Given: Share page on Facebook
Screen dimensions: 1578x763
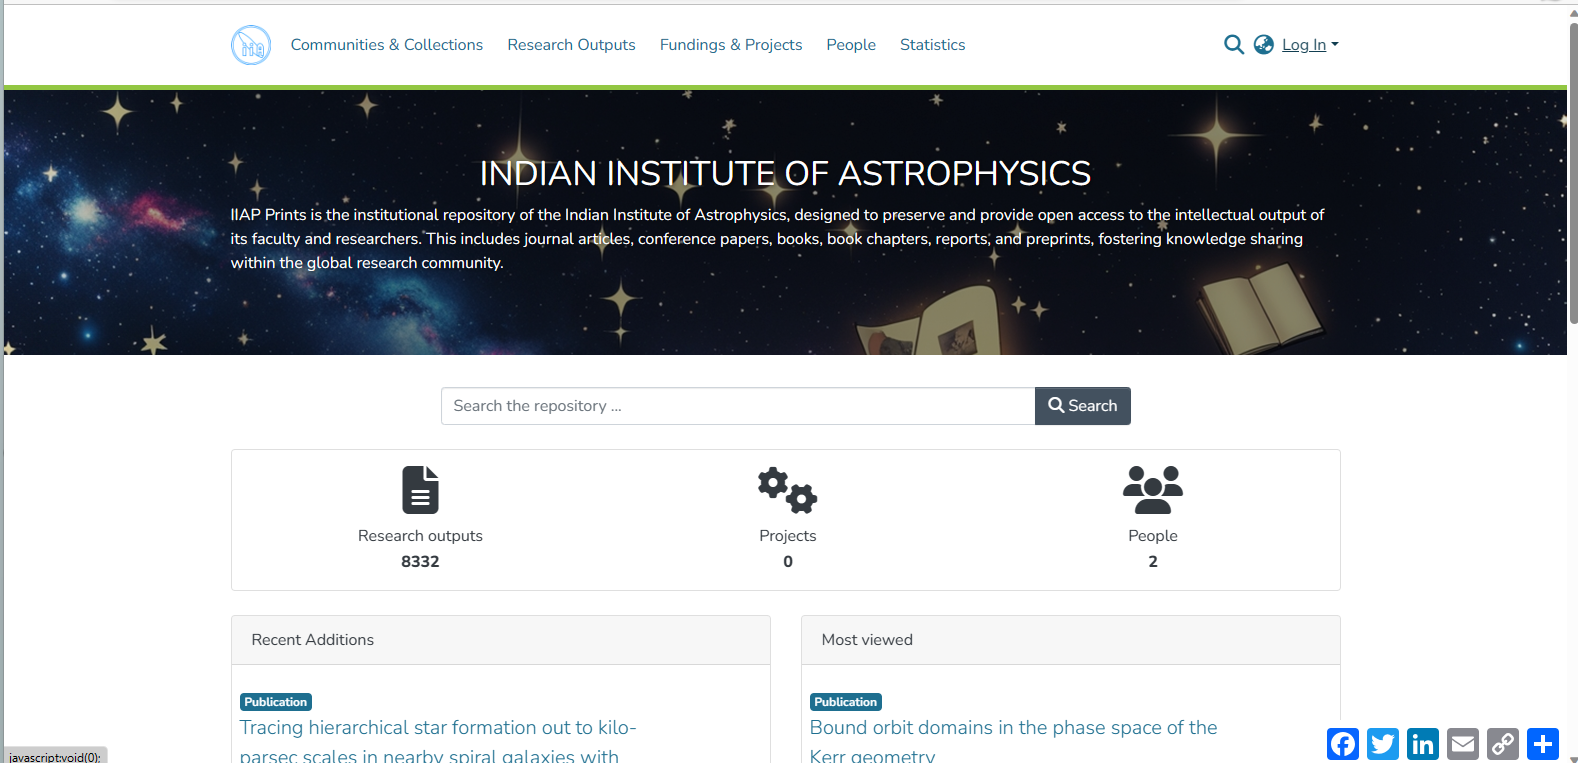Looking at the screenshot, I should (x=1343, y=744).
